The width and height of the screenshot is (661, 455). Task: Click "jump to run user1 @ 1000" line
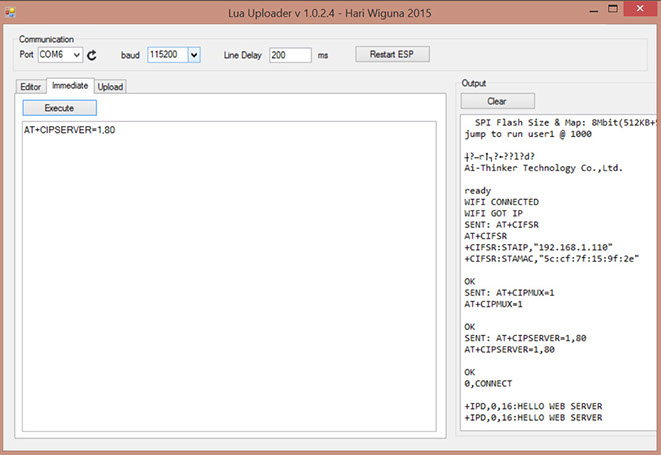[528, 134]
